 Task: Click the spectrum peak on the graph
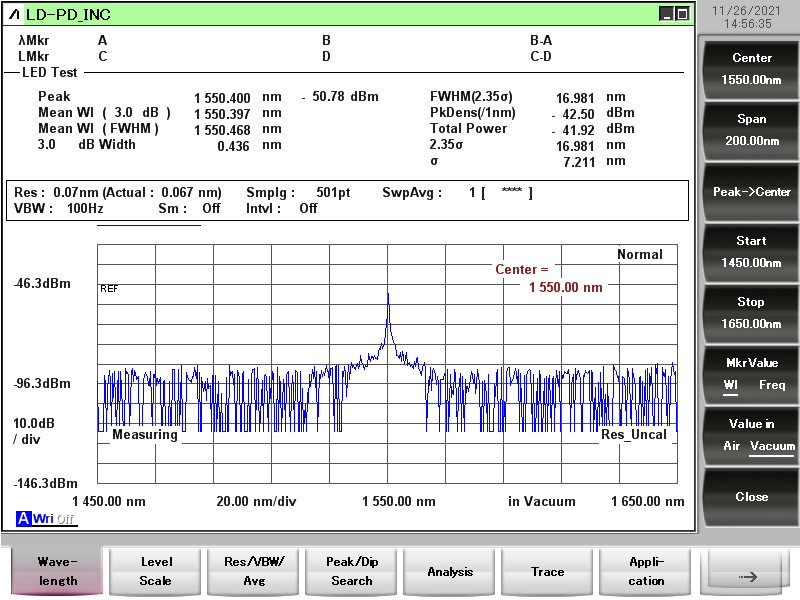pos(388,294)
